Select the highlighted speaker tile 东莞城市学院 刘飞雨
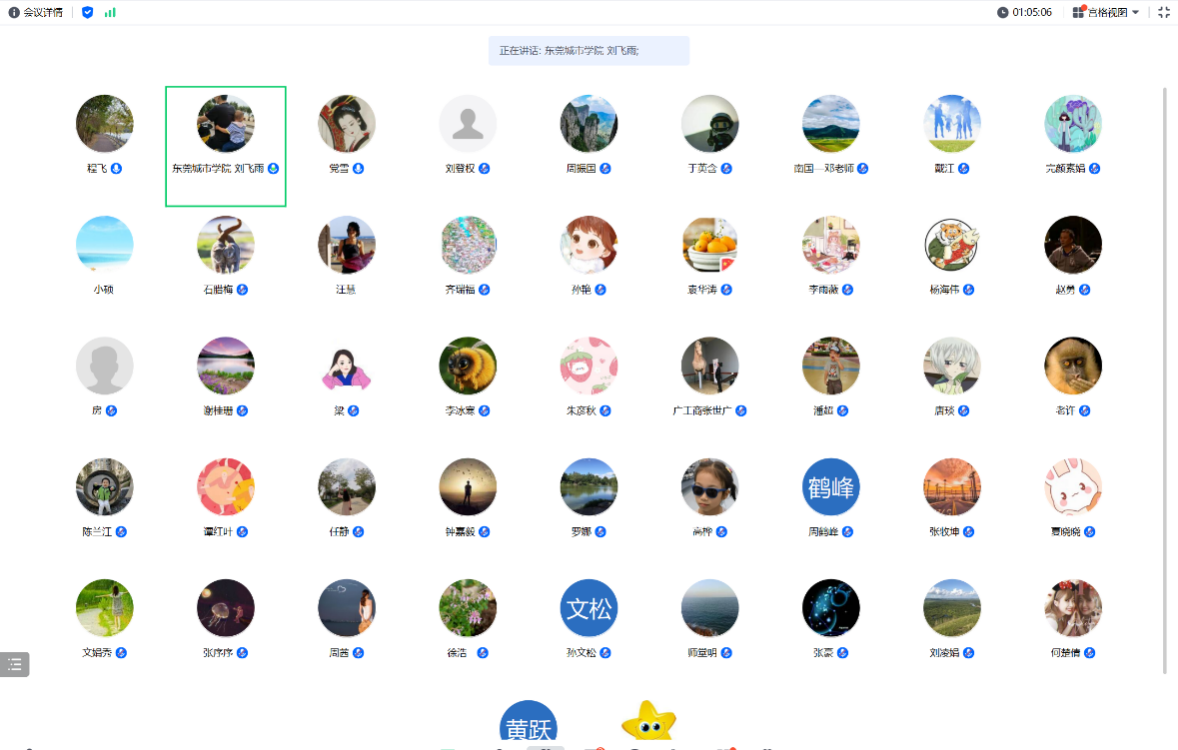 click(226, 146)
